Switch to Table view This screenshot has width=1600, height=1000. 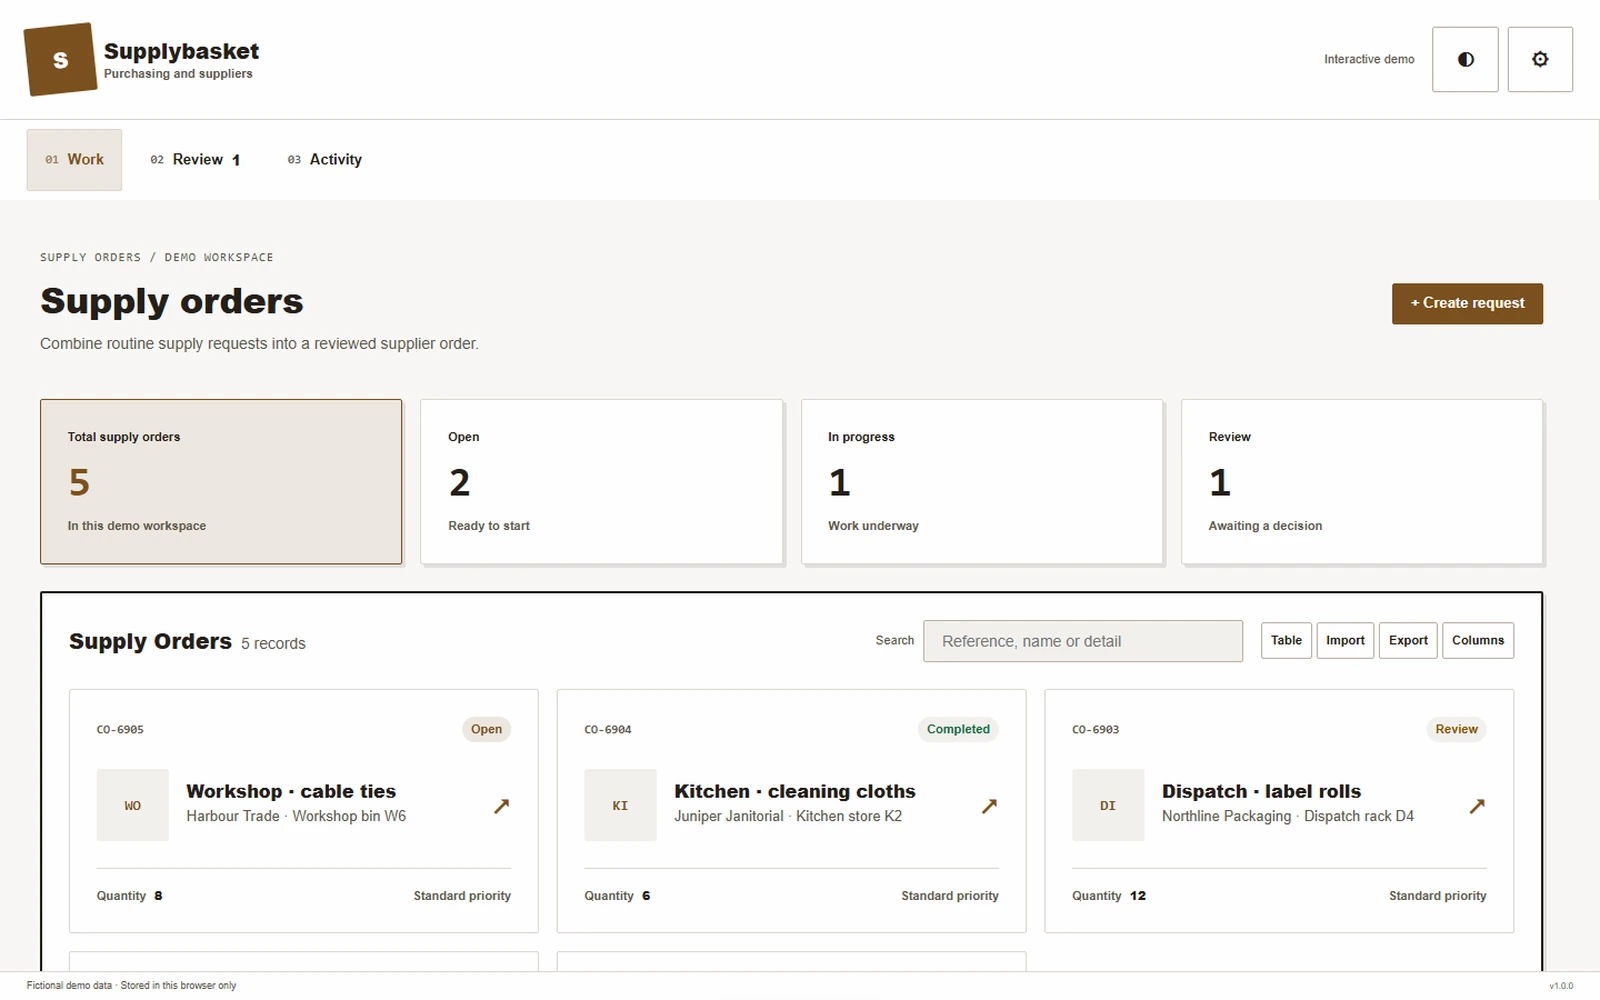(x=1286, y=641)
